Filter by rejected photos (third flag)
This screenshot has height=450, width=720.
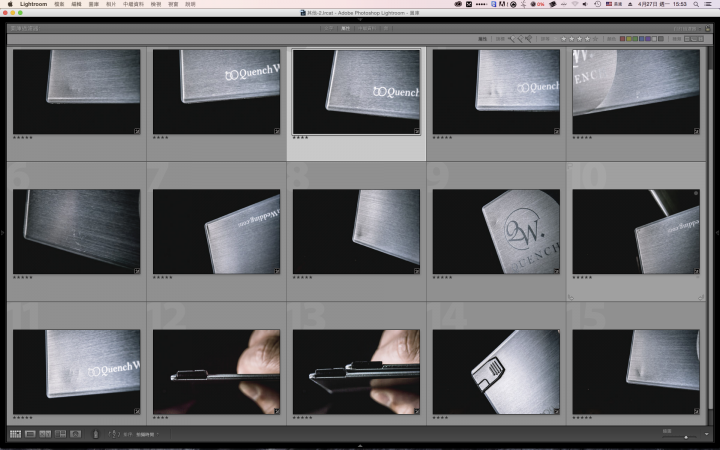[529, 39]
